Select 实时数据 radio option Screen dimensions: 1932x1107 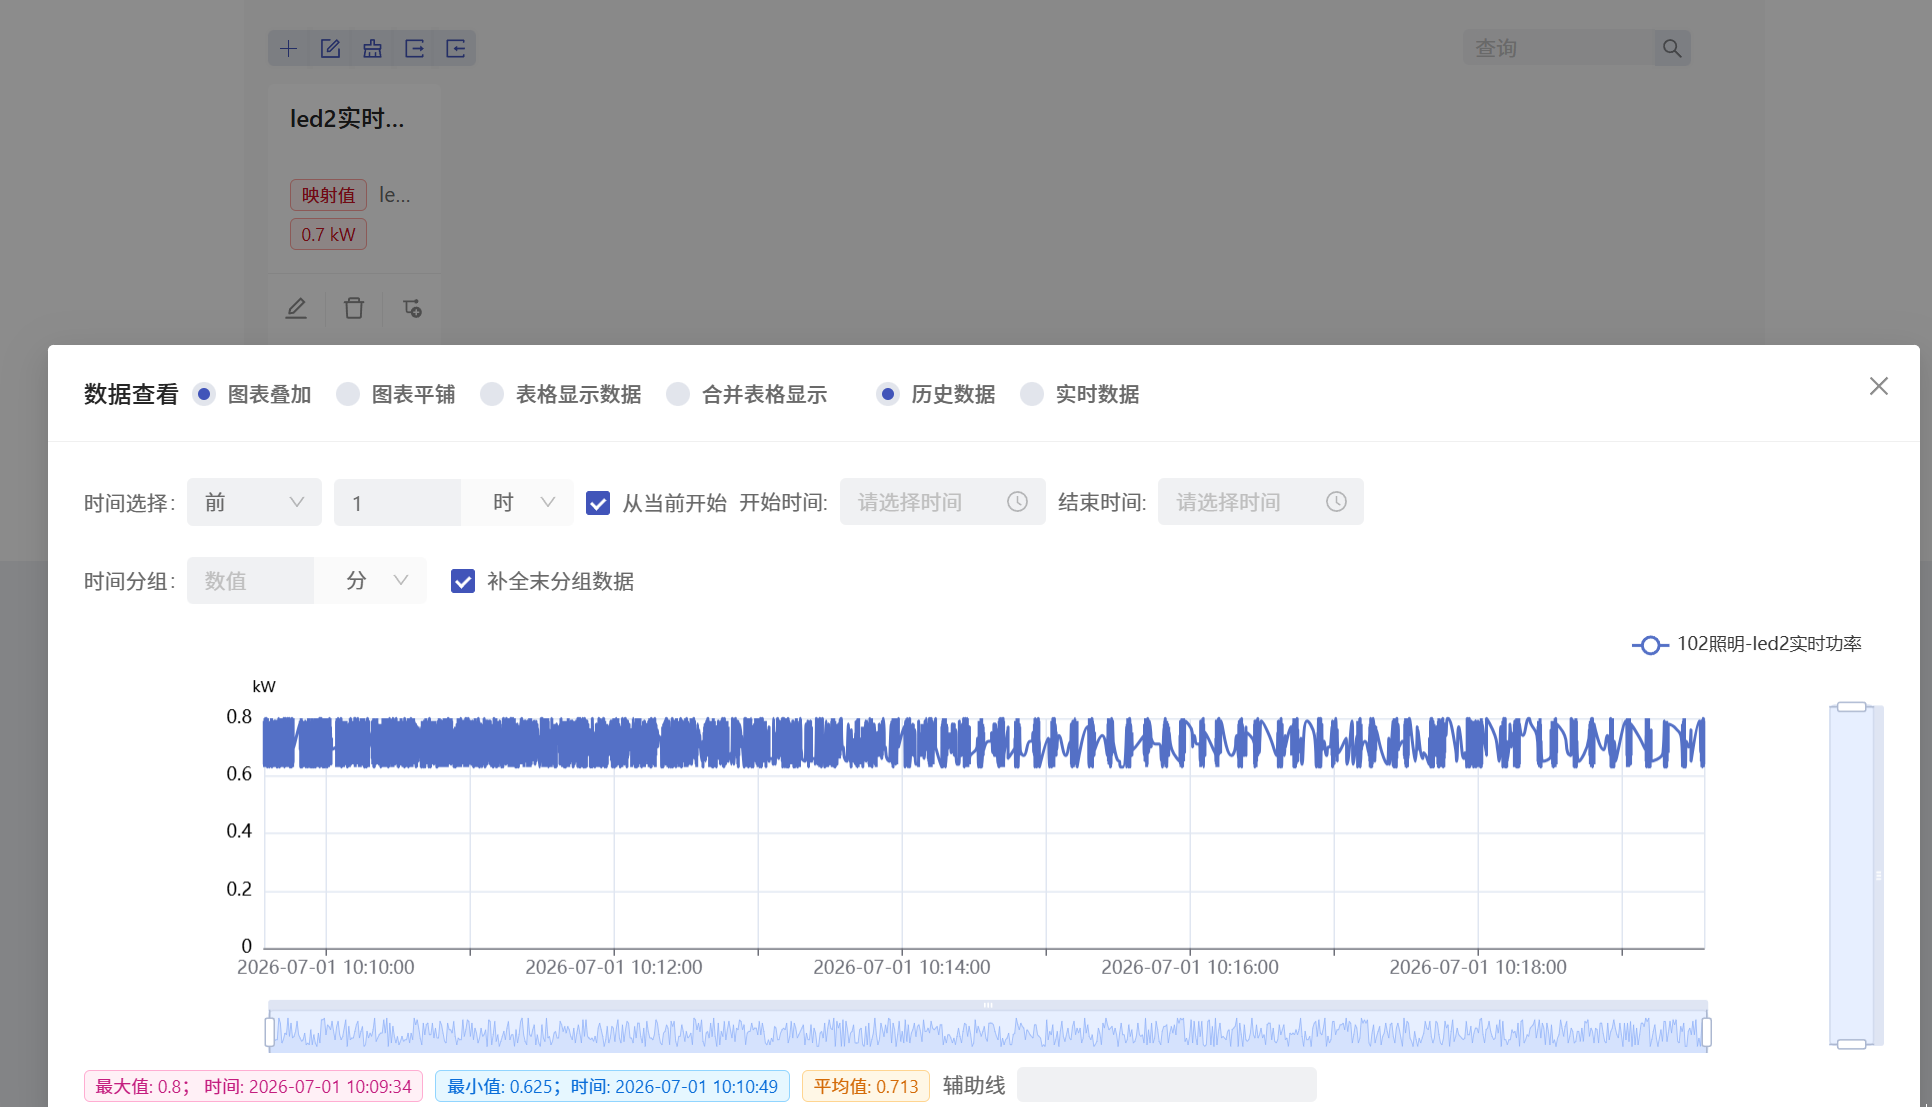(1032, 394)
